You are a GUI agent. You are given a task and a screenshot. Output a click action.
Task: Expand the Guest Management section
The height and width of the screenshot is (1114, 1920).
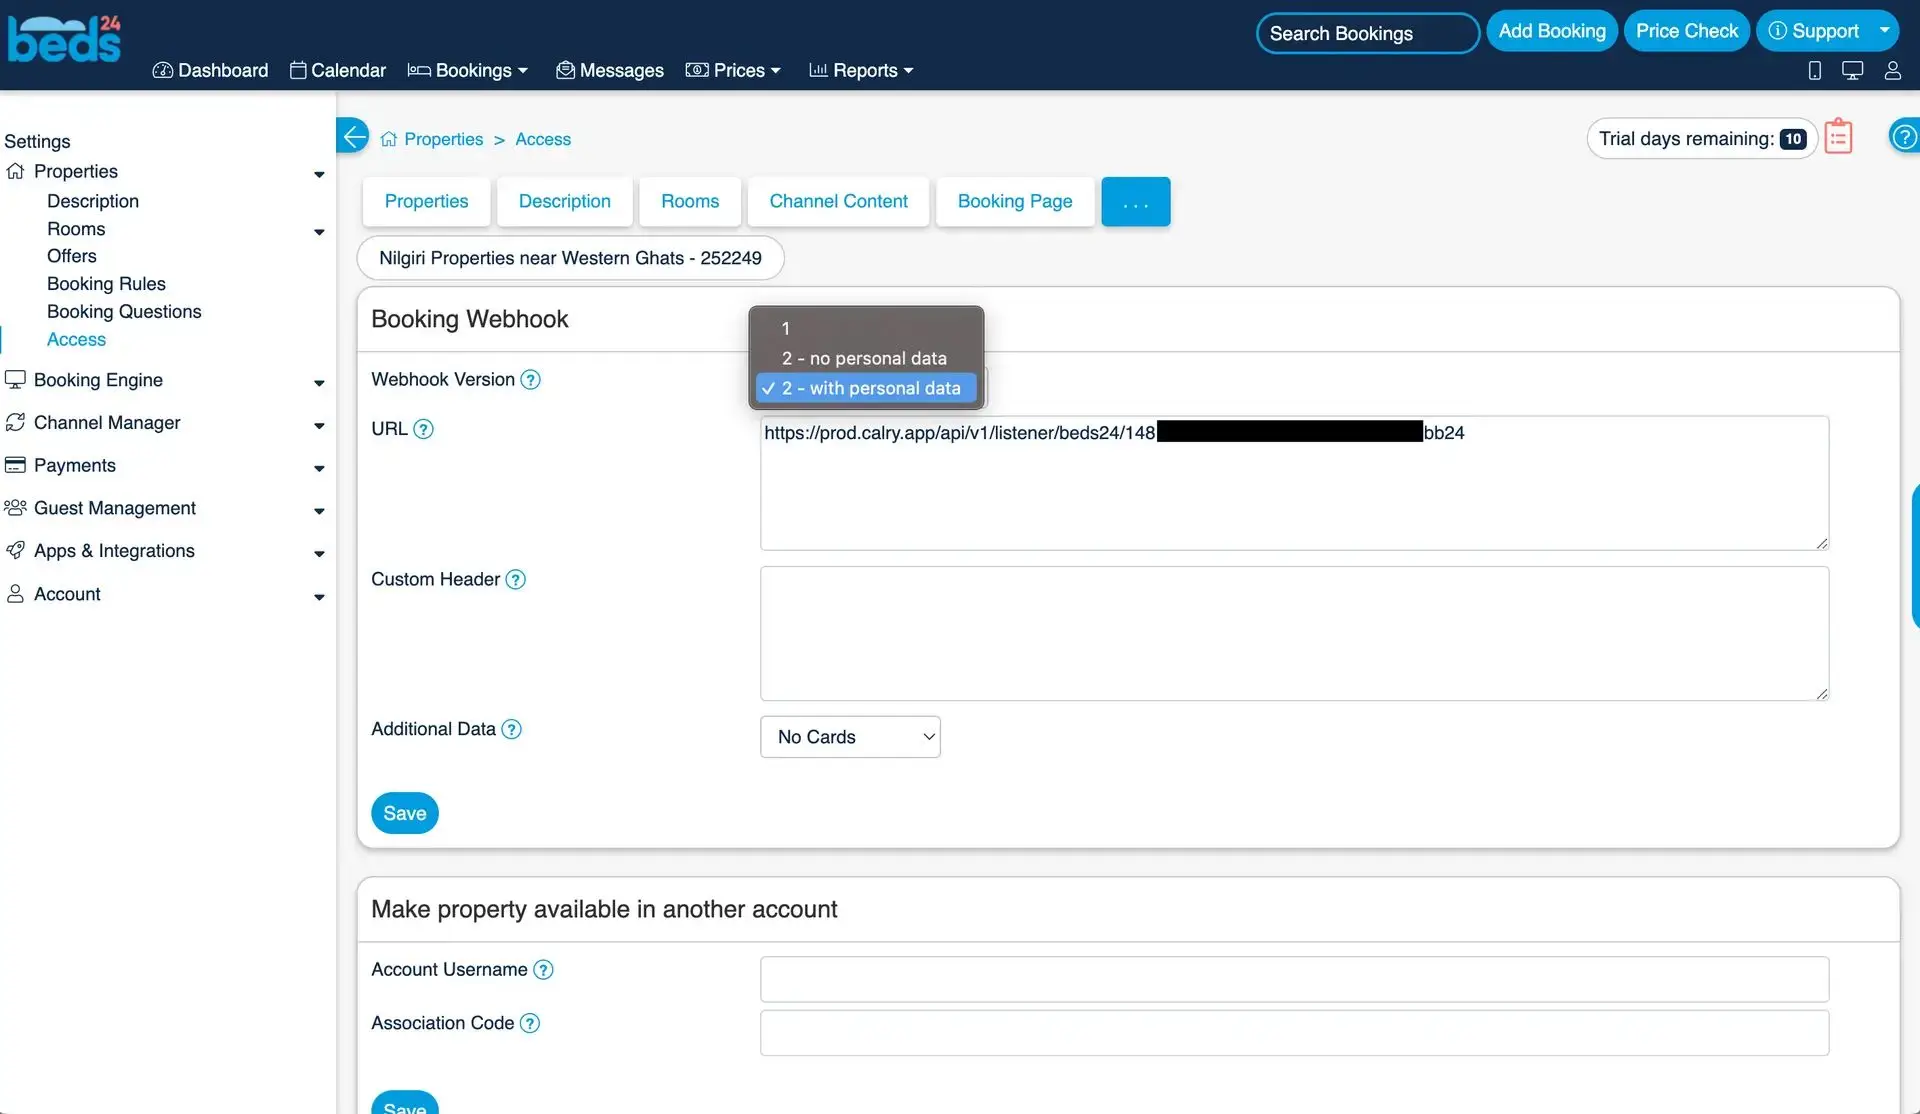(x=114, y=508)
